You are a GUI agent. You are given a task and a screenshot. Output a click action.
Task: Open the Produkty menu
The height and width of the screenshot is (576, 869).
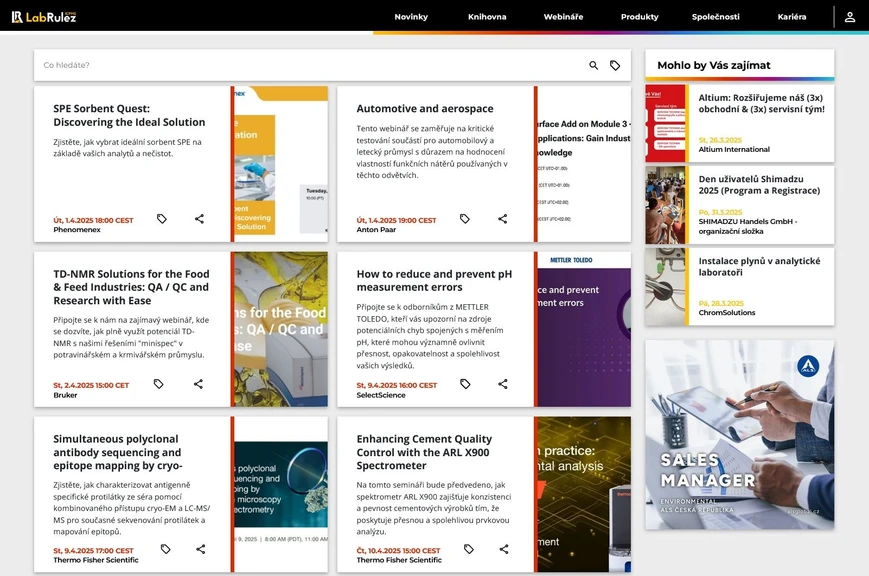(639, 16)
